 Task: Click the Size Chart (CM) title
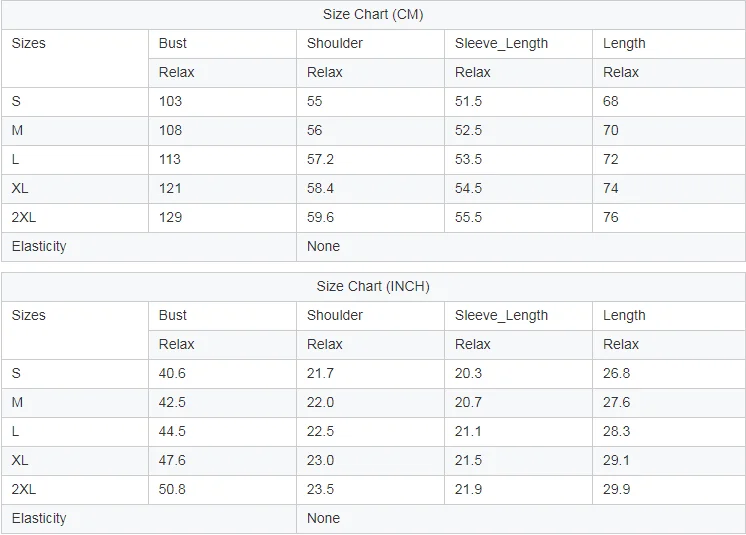click(x=373, y=14)
